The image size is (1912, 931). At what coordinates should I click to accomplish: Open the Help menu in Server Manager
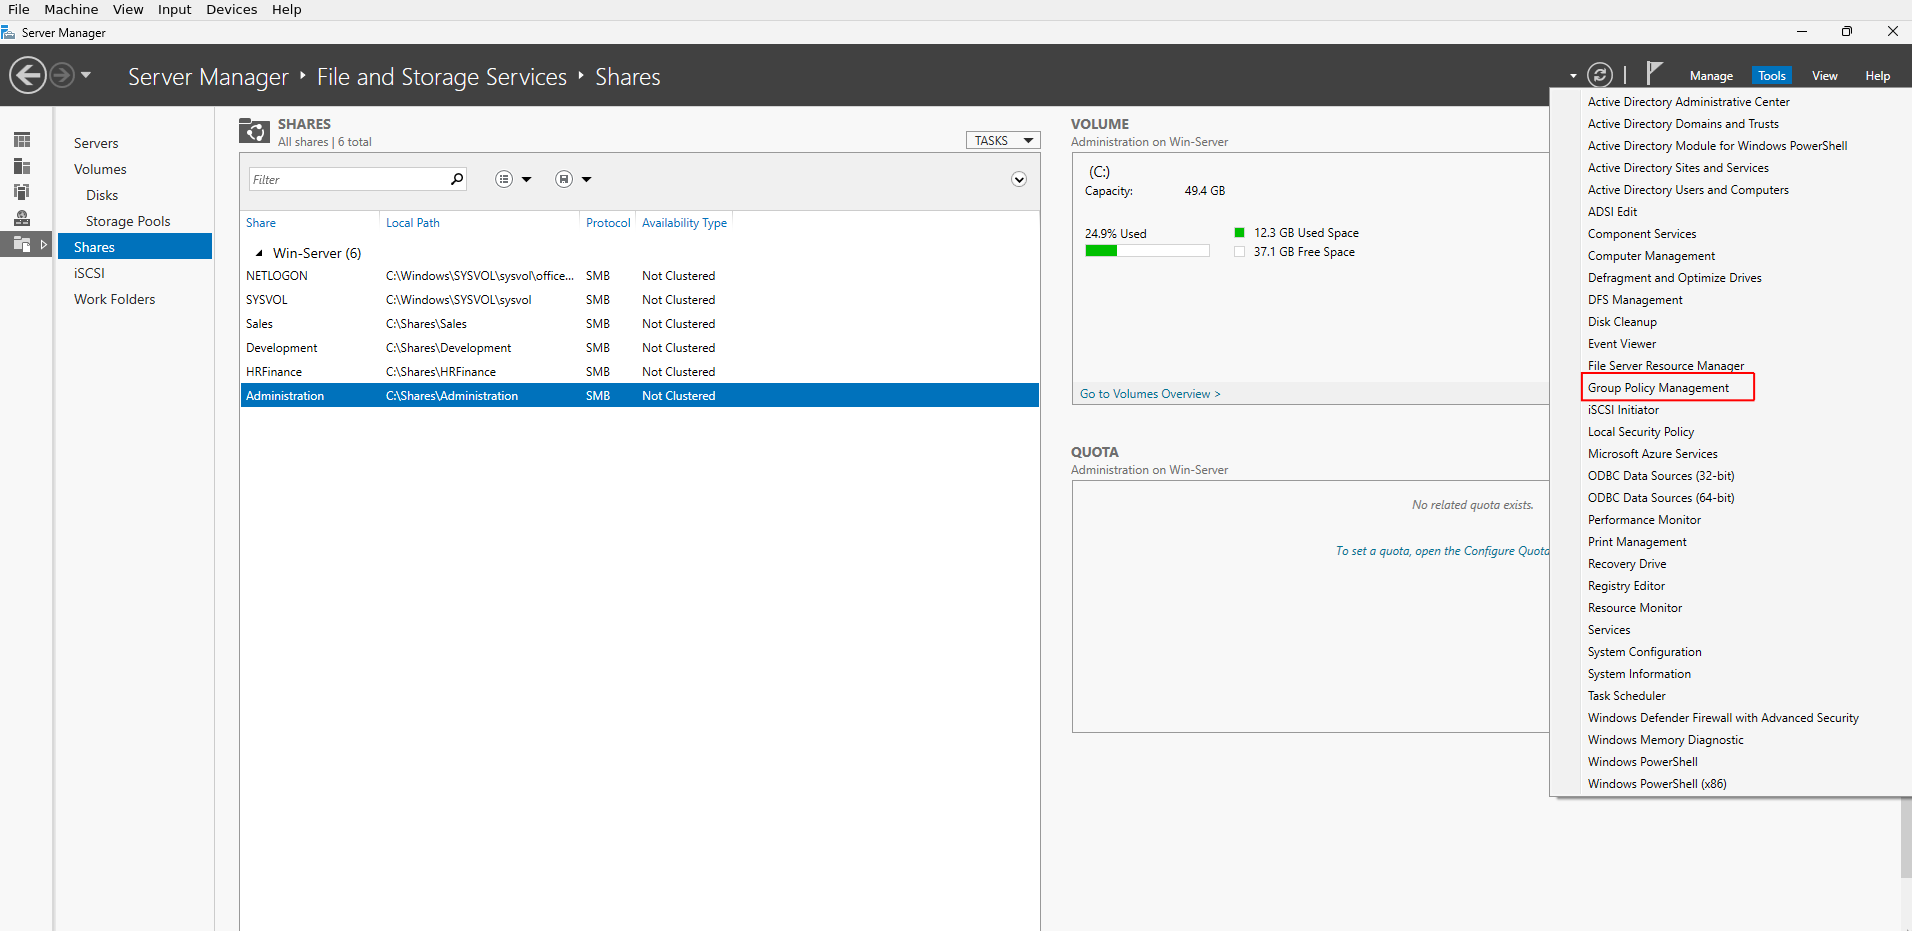coord(1877,76)
